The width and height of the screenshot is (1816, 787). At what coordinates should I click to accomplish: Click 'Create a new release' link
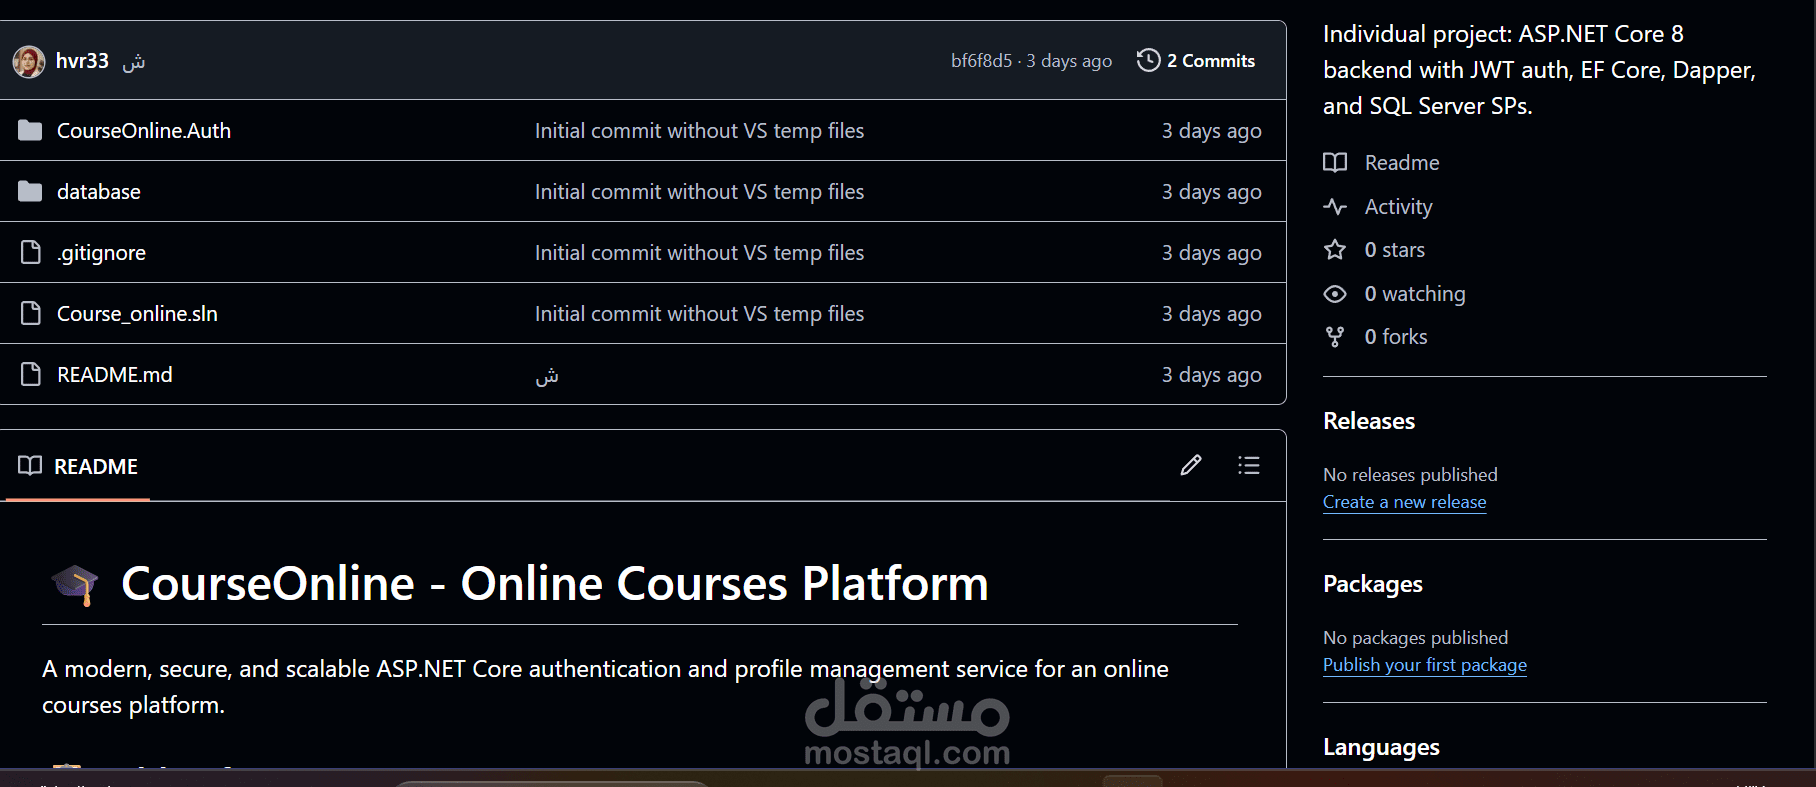tap(1404, 502)
